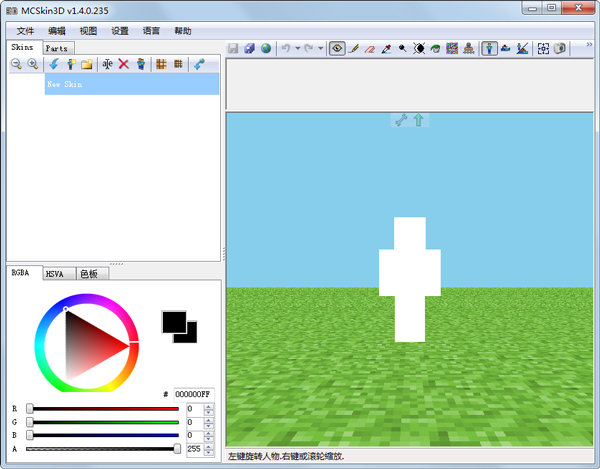The image size is (600, 469).
Task: Click the hex color input field
Action: tap(193, 394)
